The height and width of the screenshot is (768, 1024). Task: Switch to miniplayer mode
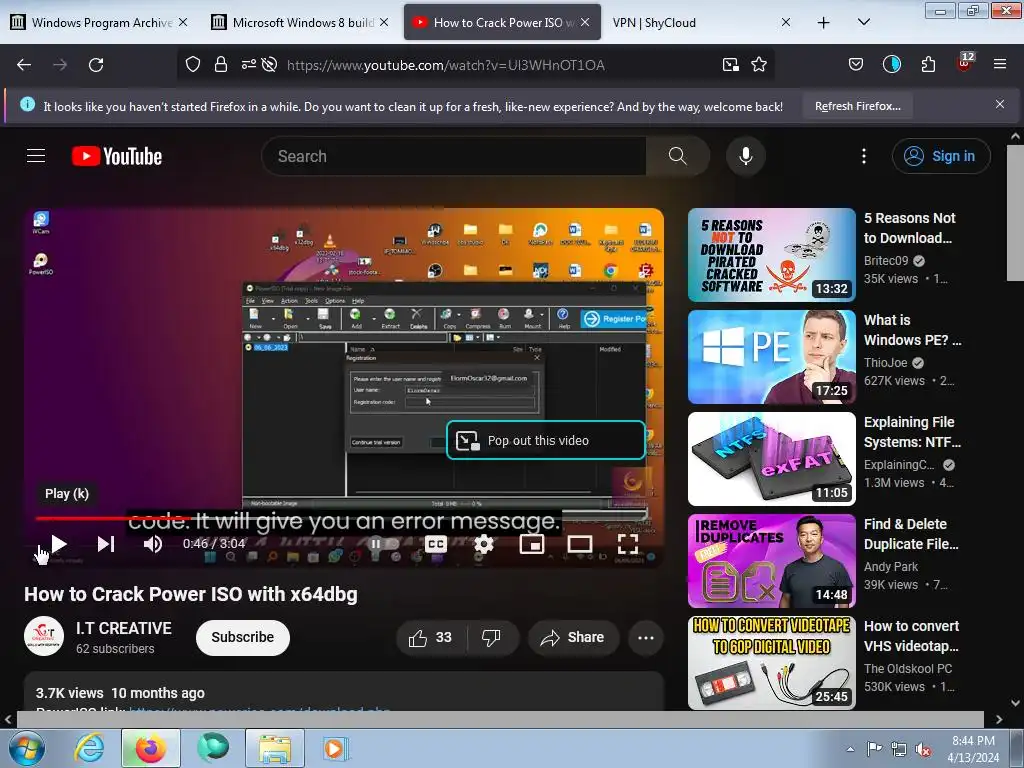click(x=532, y=544)
